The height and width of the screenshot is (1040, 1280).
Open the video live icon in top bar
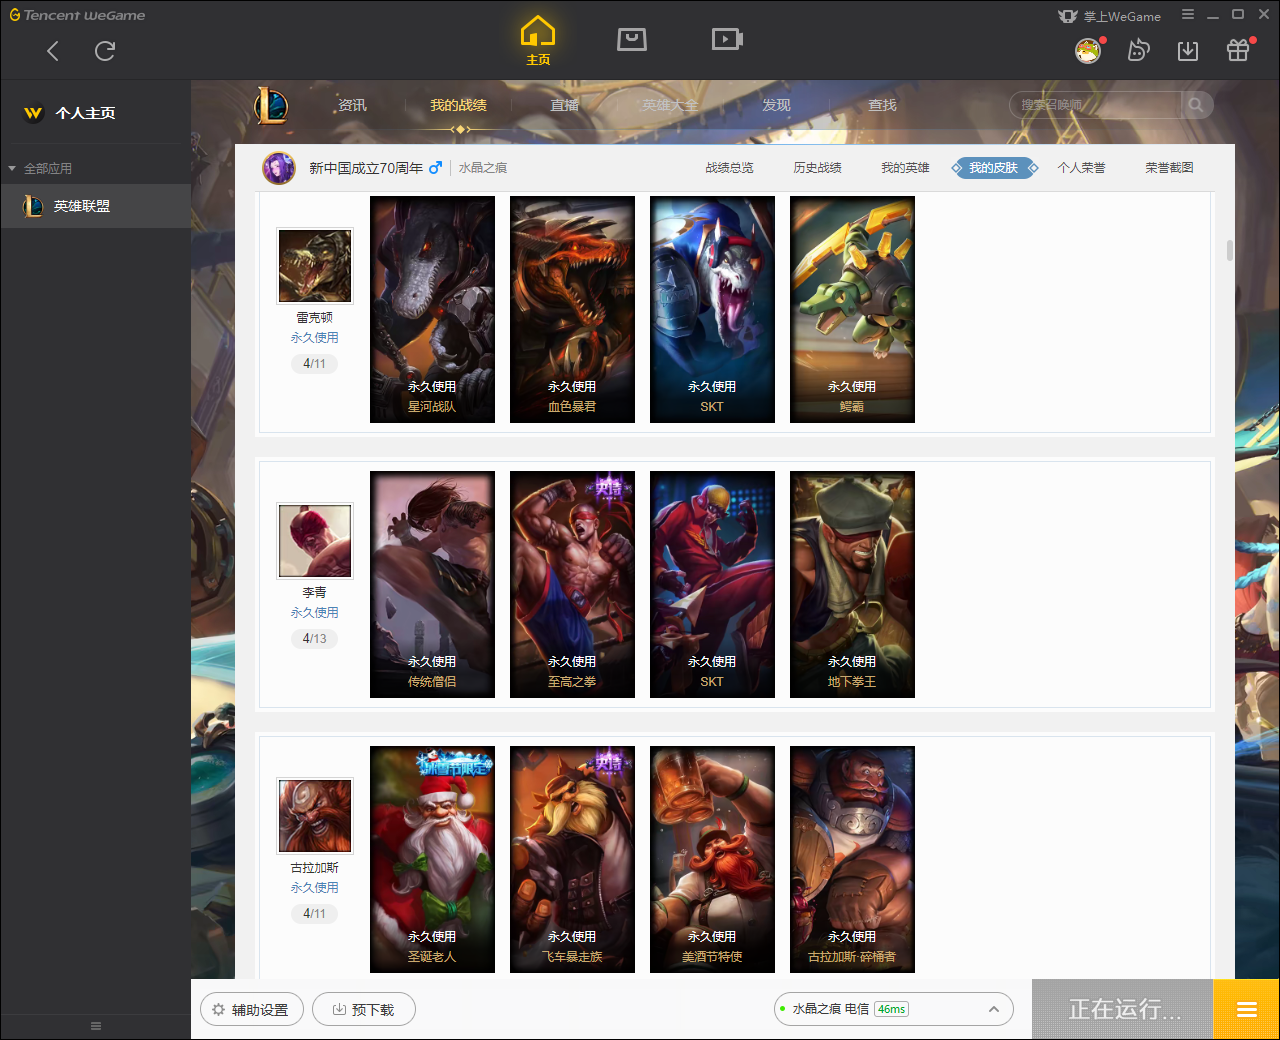[x=727, y=39]
